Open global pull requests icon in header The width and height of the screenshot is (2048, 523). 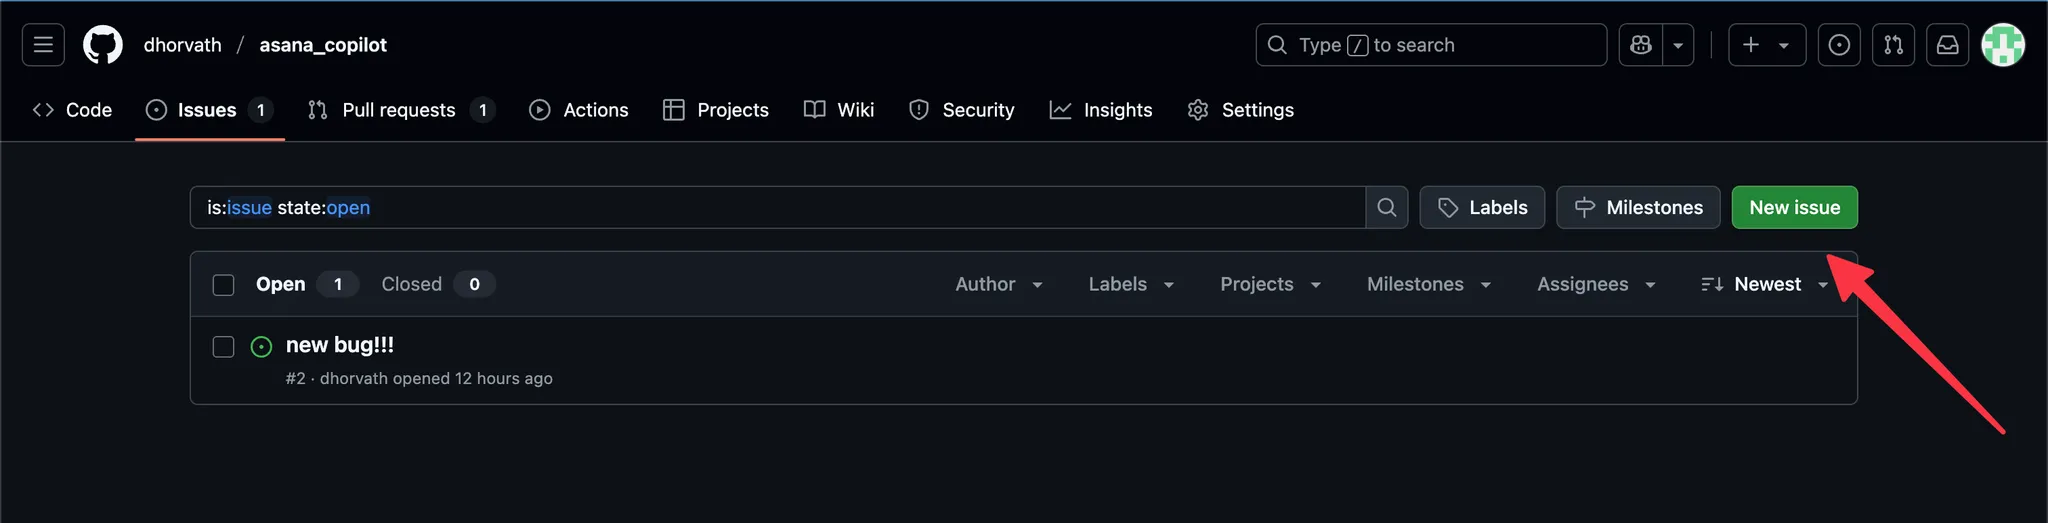click(1893, 45)
